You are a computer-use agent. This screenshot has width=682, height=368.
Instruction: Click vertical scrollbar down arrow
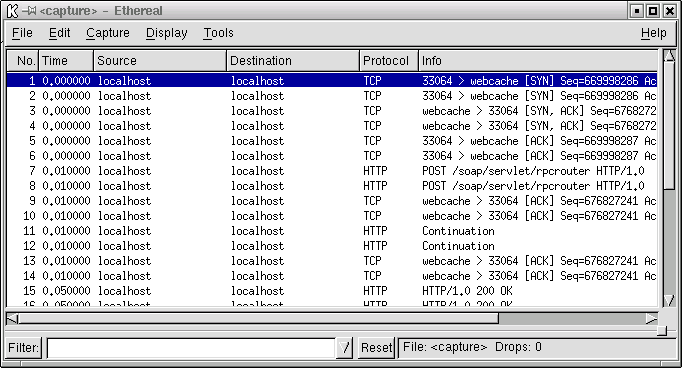point(669,300)
